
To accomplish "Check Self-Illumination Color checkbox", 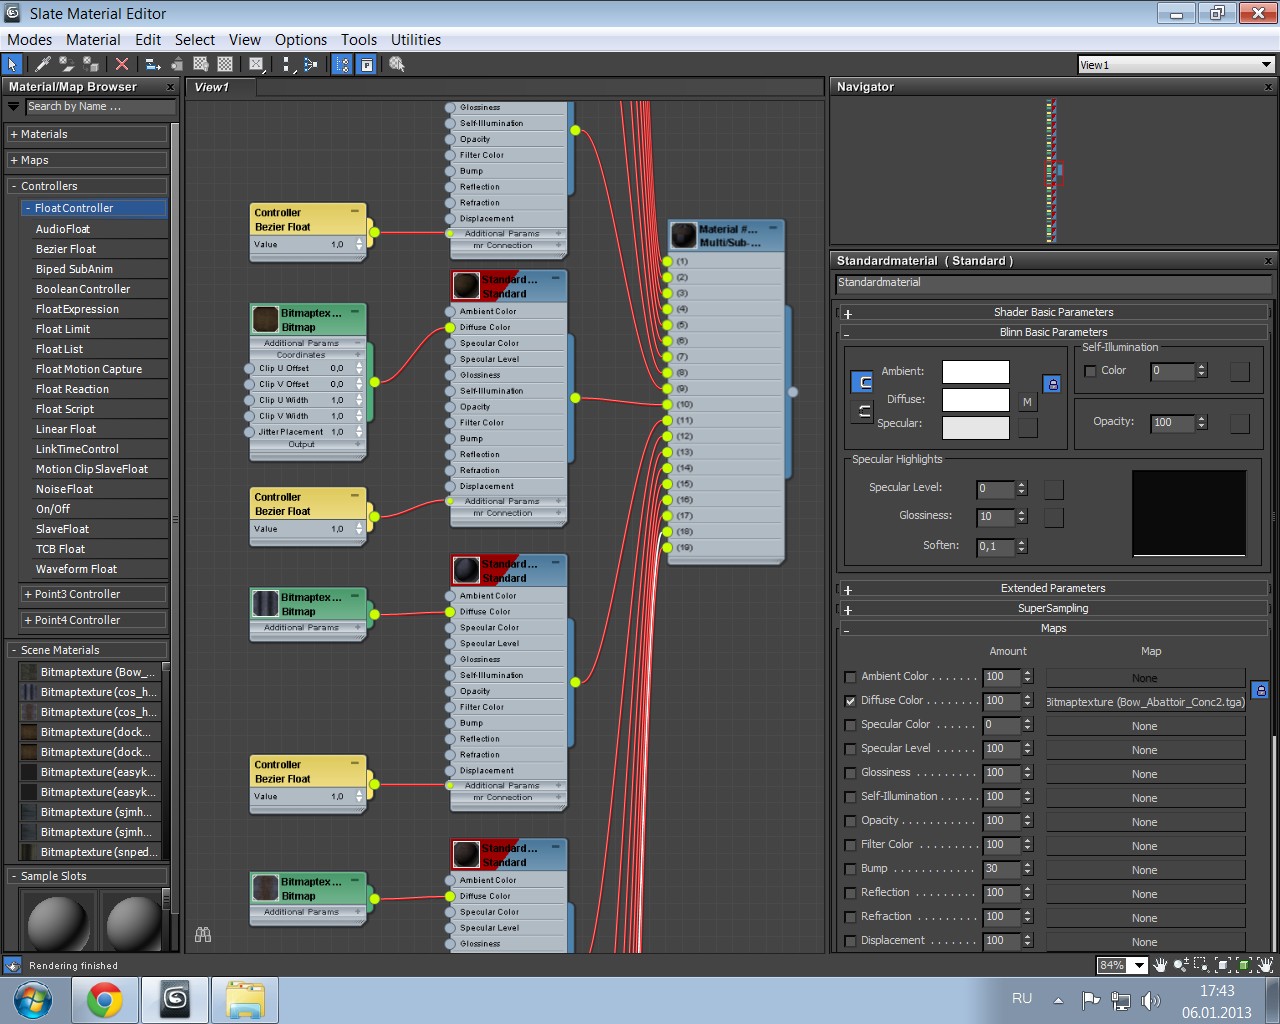I will pyautogui.click(x=1090, y=371).
